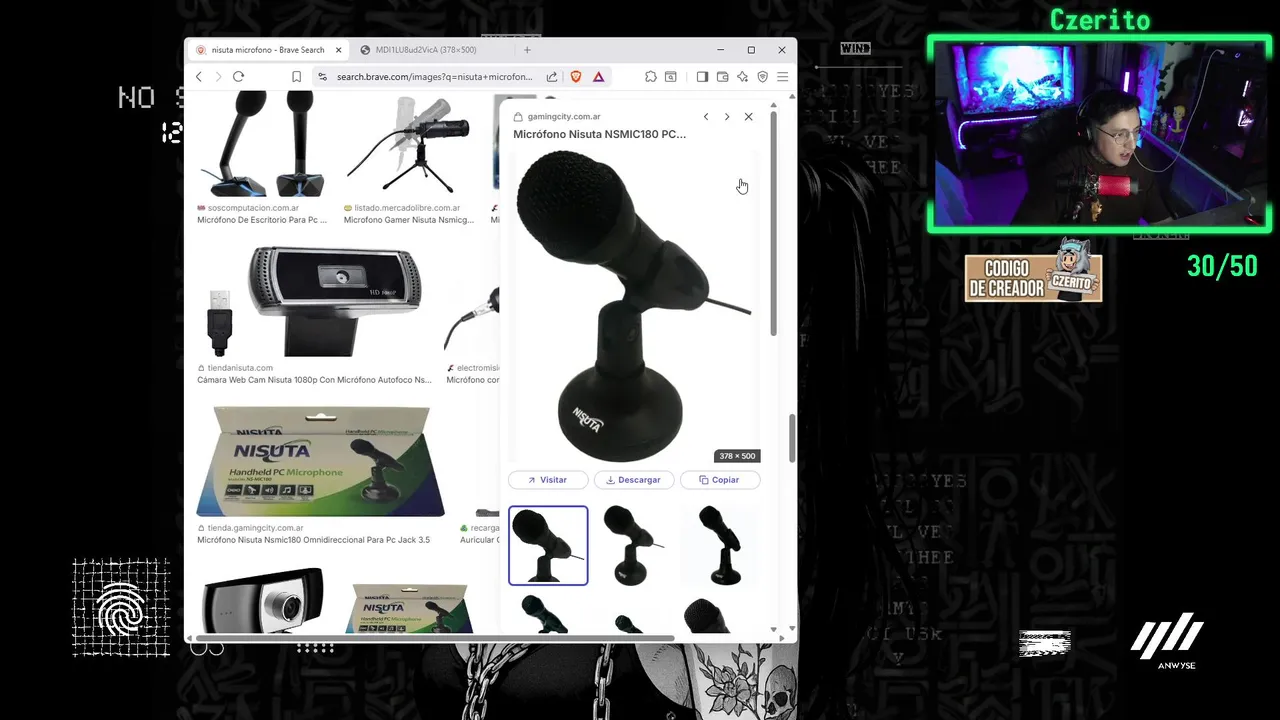The height and width of the screenshot is (720, 1280).
Task: Open the bottom-left webcam result image
Action: (x=263, y=600)
